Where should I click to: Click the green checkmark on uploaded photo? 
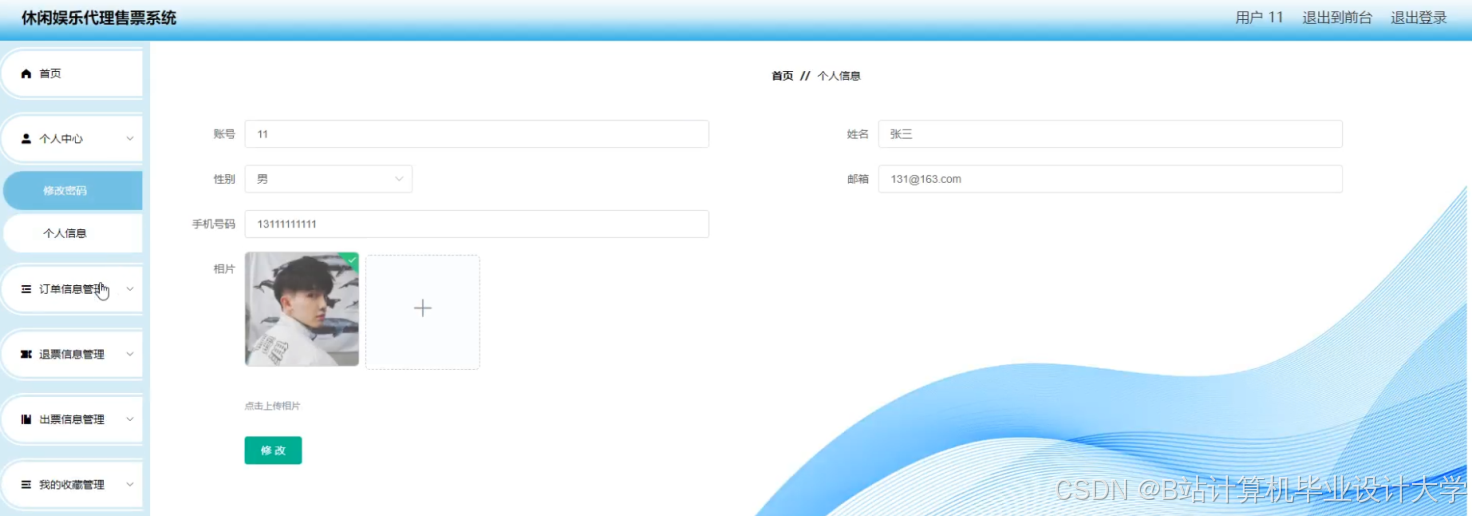351,259
